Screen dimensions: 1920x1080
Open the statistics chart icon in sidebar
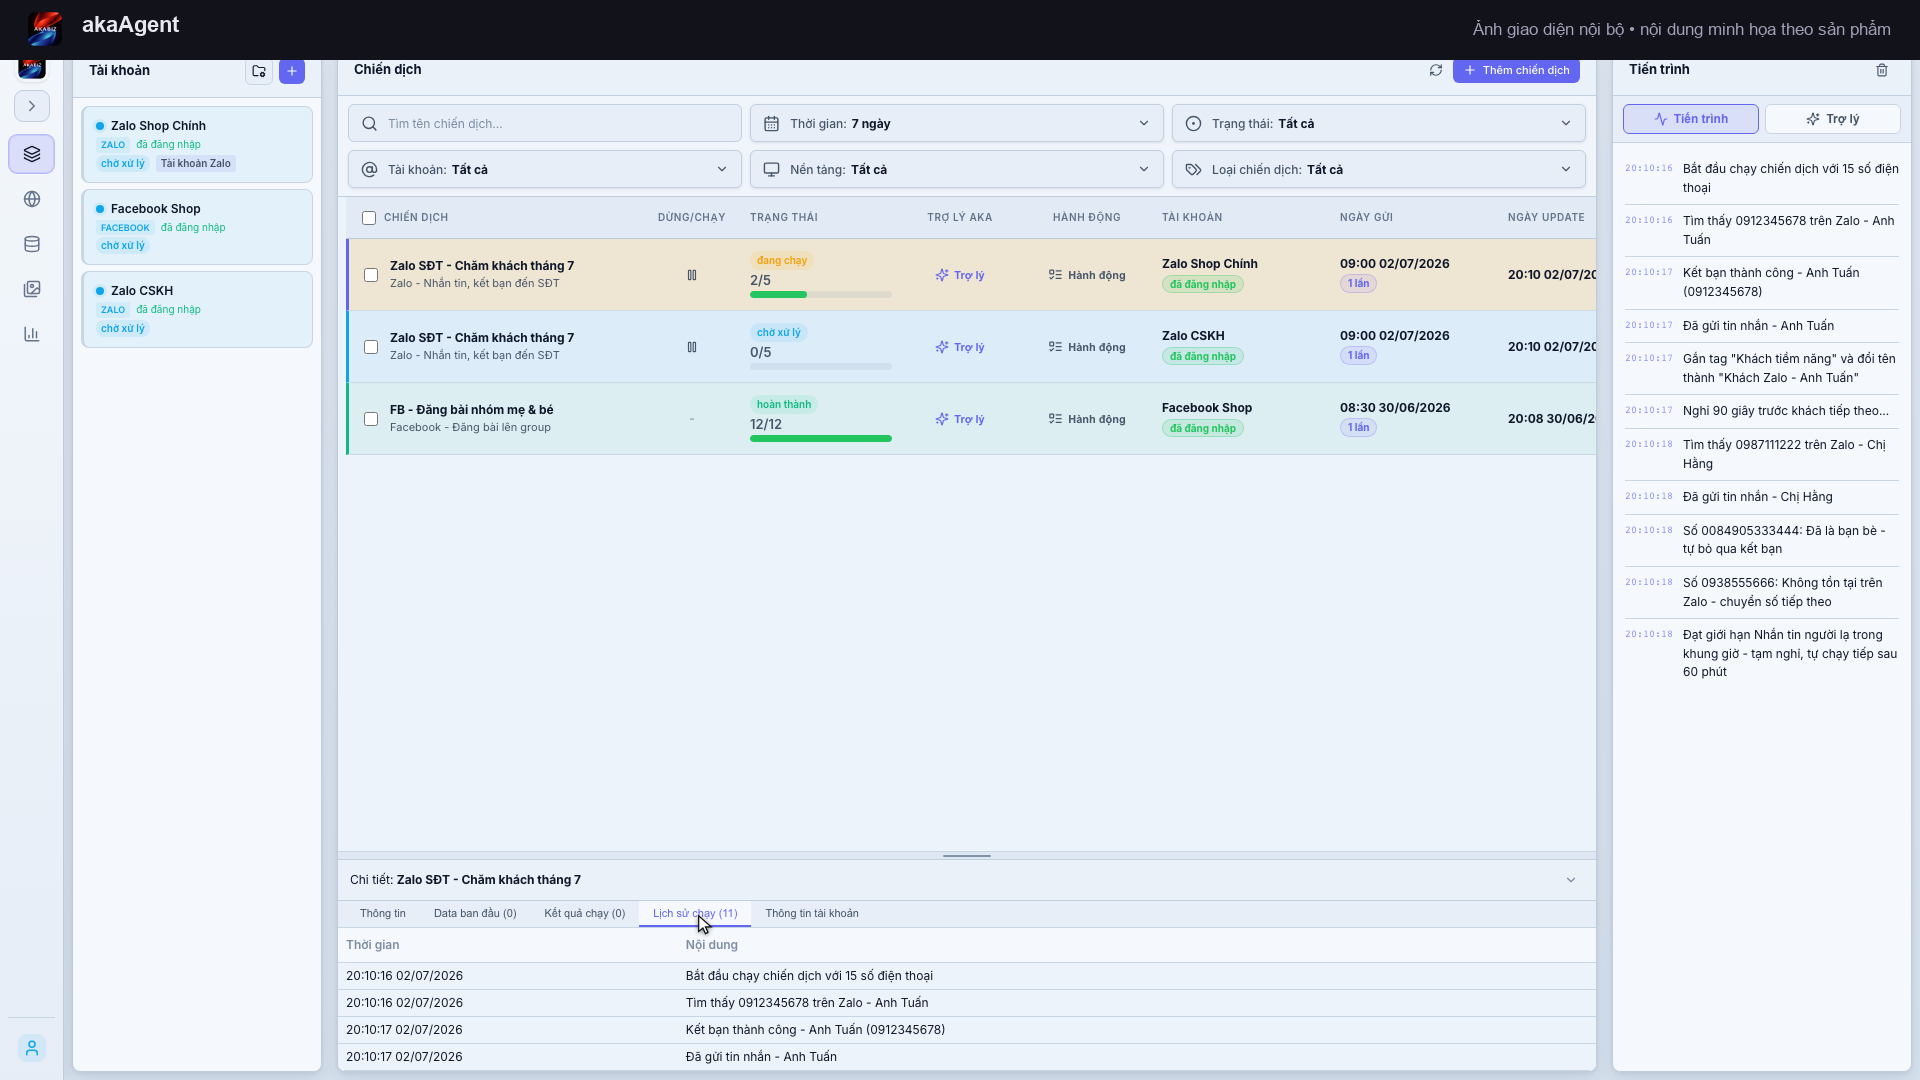click(32, 334)
